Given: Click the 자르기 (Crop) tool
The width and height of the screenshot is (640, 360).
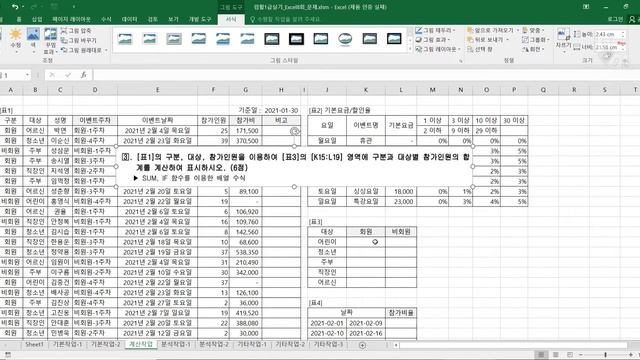Looking at the screenshot, I should (x=563, y=39).
